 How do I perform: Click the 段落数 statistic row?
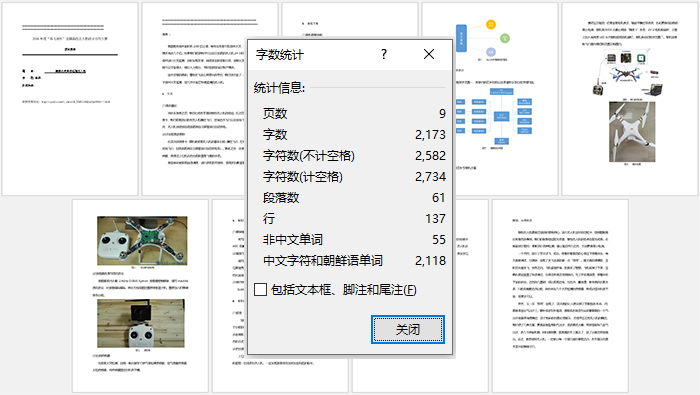coord(354,197)
